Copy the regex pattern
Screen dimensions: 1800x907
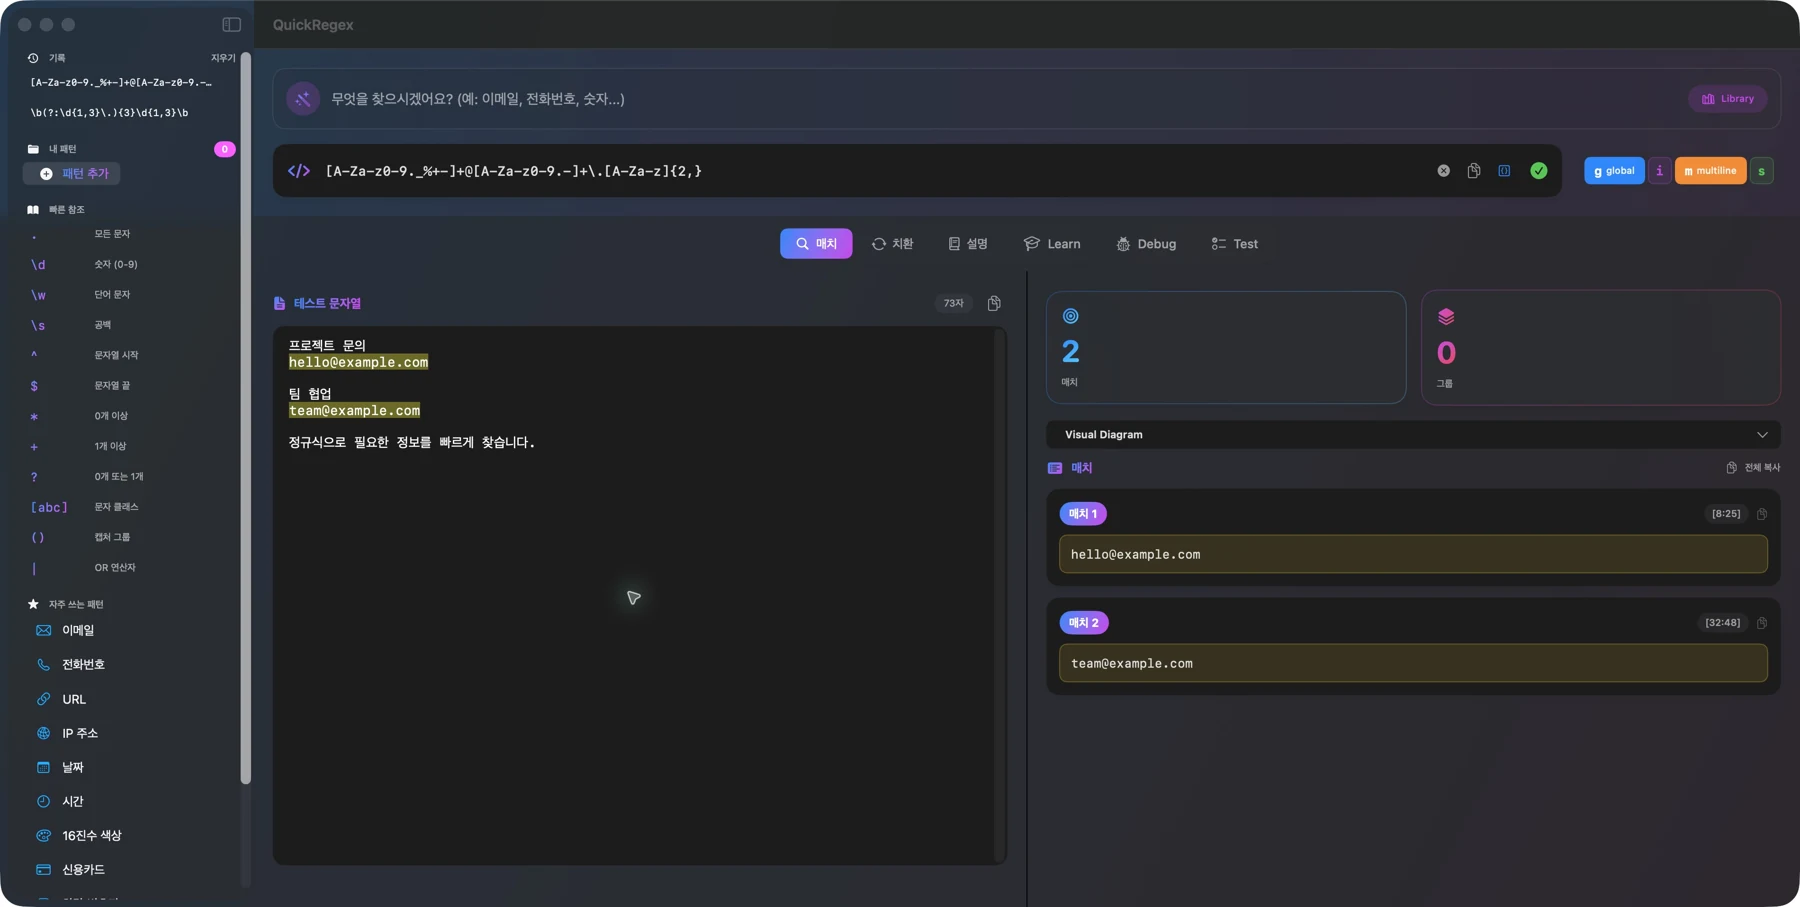[1474, 171]
